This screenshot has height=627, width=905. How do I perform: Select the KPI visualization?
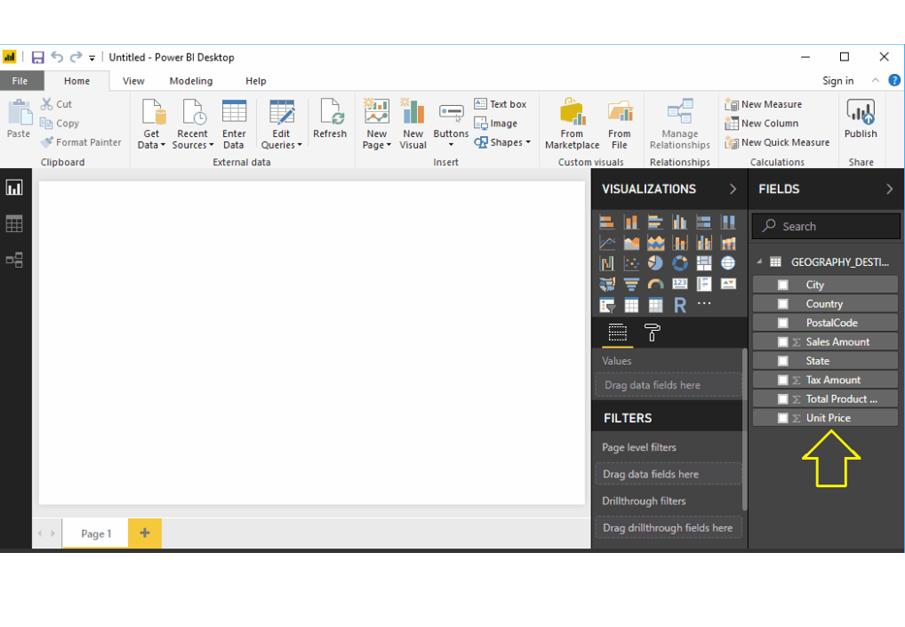[728, 284]
